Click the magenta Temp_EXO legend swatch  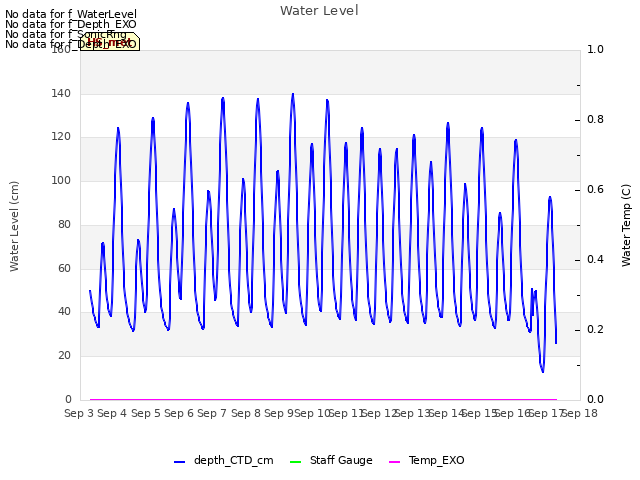coord(394,462)
